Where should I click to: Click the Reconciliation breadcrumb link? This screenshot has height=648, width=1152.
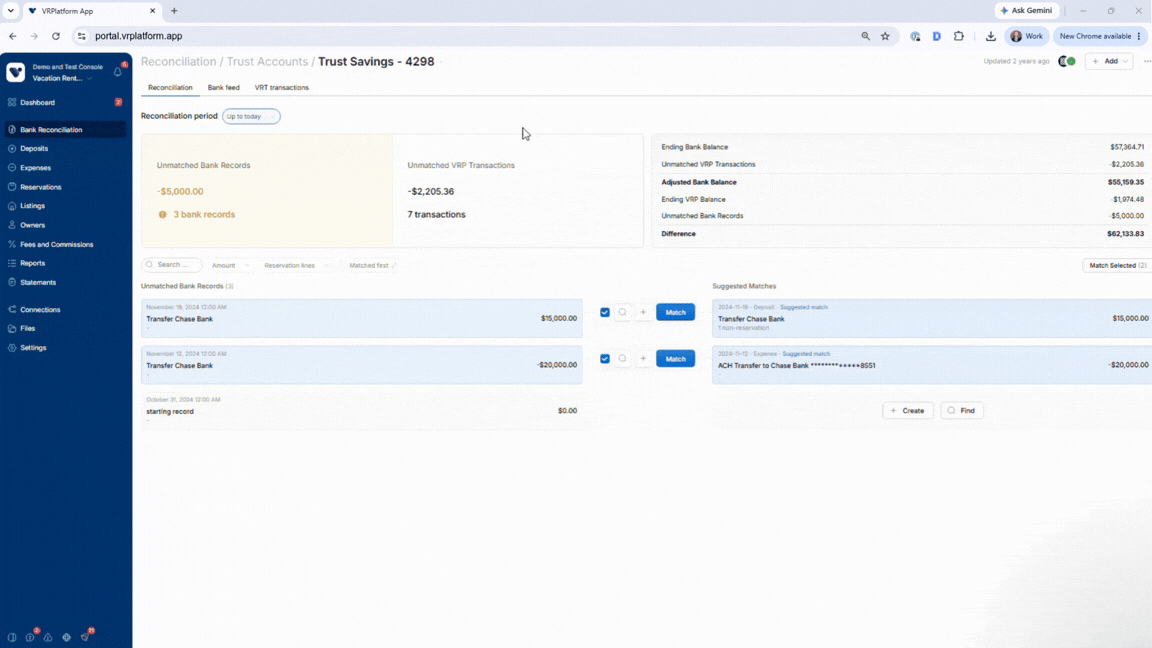click(179, 62)
